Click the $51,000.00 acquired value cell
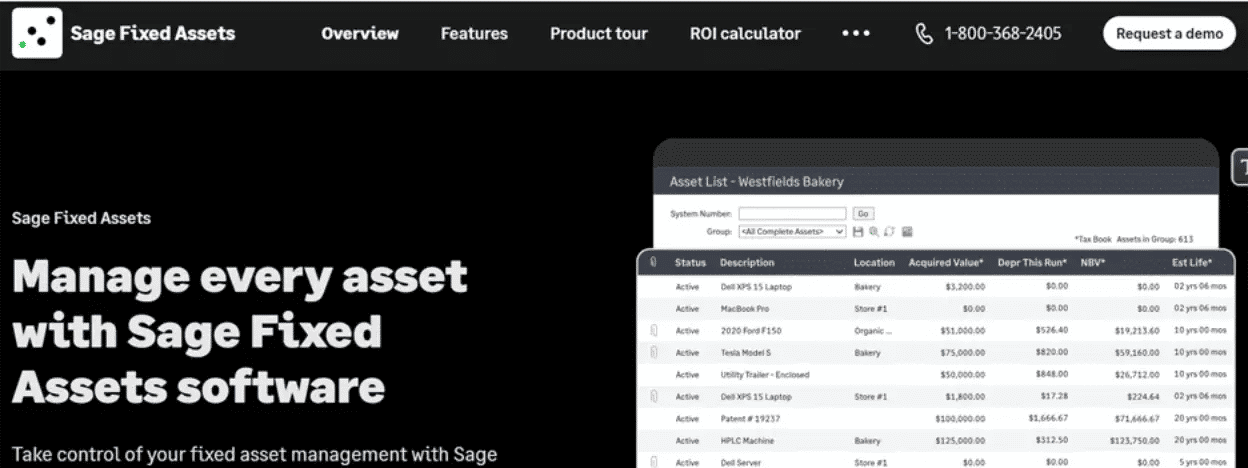Image resolution: width=1248 pixels, height=468 pixels. point(962,330)
